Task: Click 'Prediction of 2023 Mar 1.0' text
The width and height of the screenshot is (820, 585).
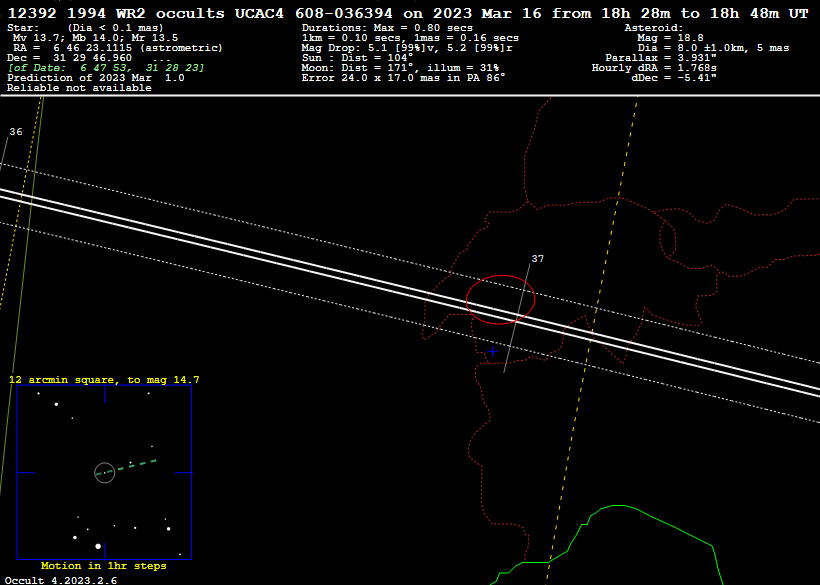Action: [96, 78]
